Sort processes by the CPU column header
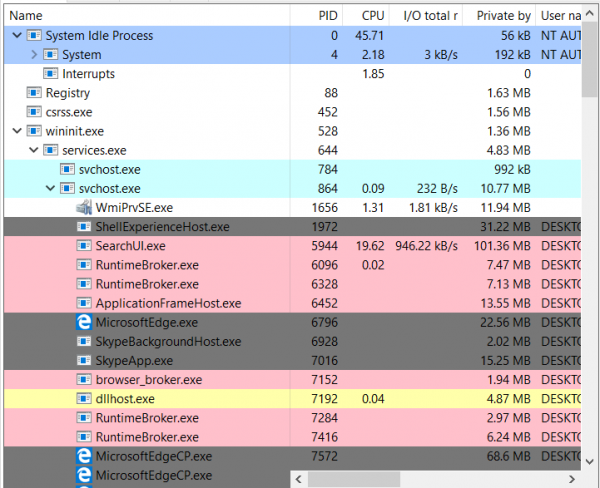This screenshot has width=600, height=488. click(x=371, y=15)
